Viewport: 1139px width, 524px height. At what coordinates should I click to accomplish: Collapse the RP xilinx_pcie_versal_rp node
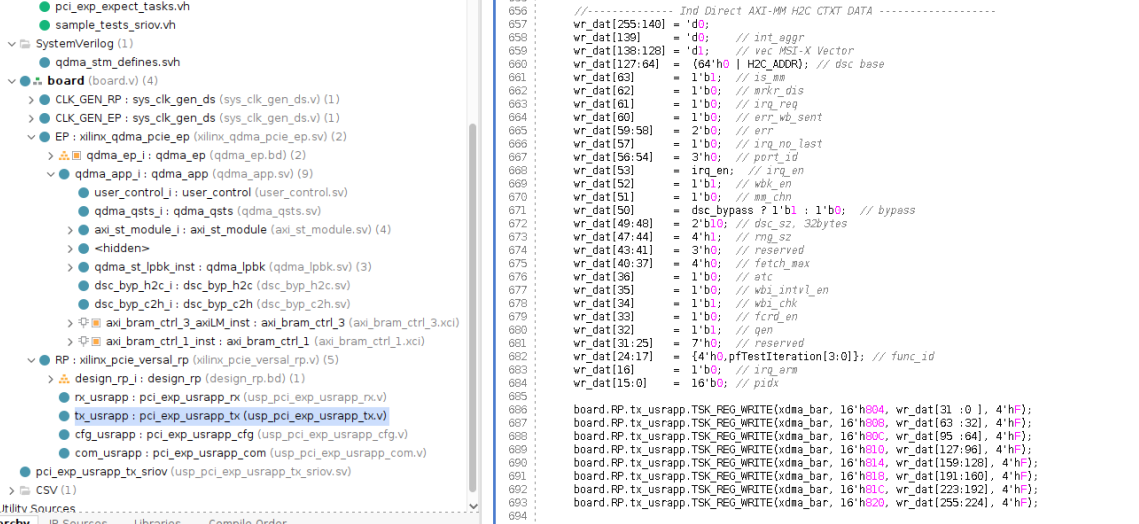(30, 360)
